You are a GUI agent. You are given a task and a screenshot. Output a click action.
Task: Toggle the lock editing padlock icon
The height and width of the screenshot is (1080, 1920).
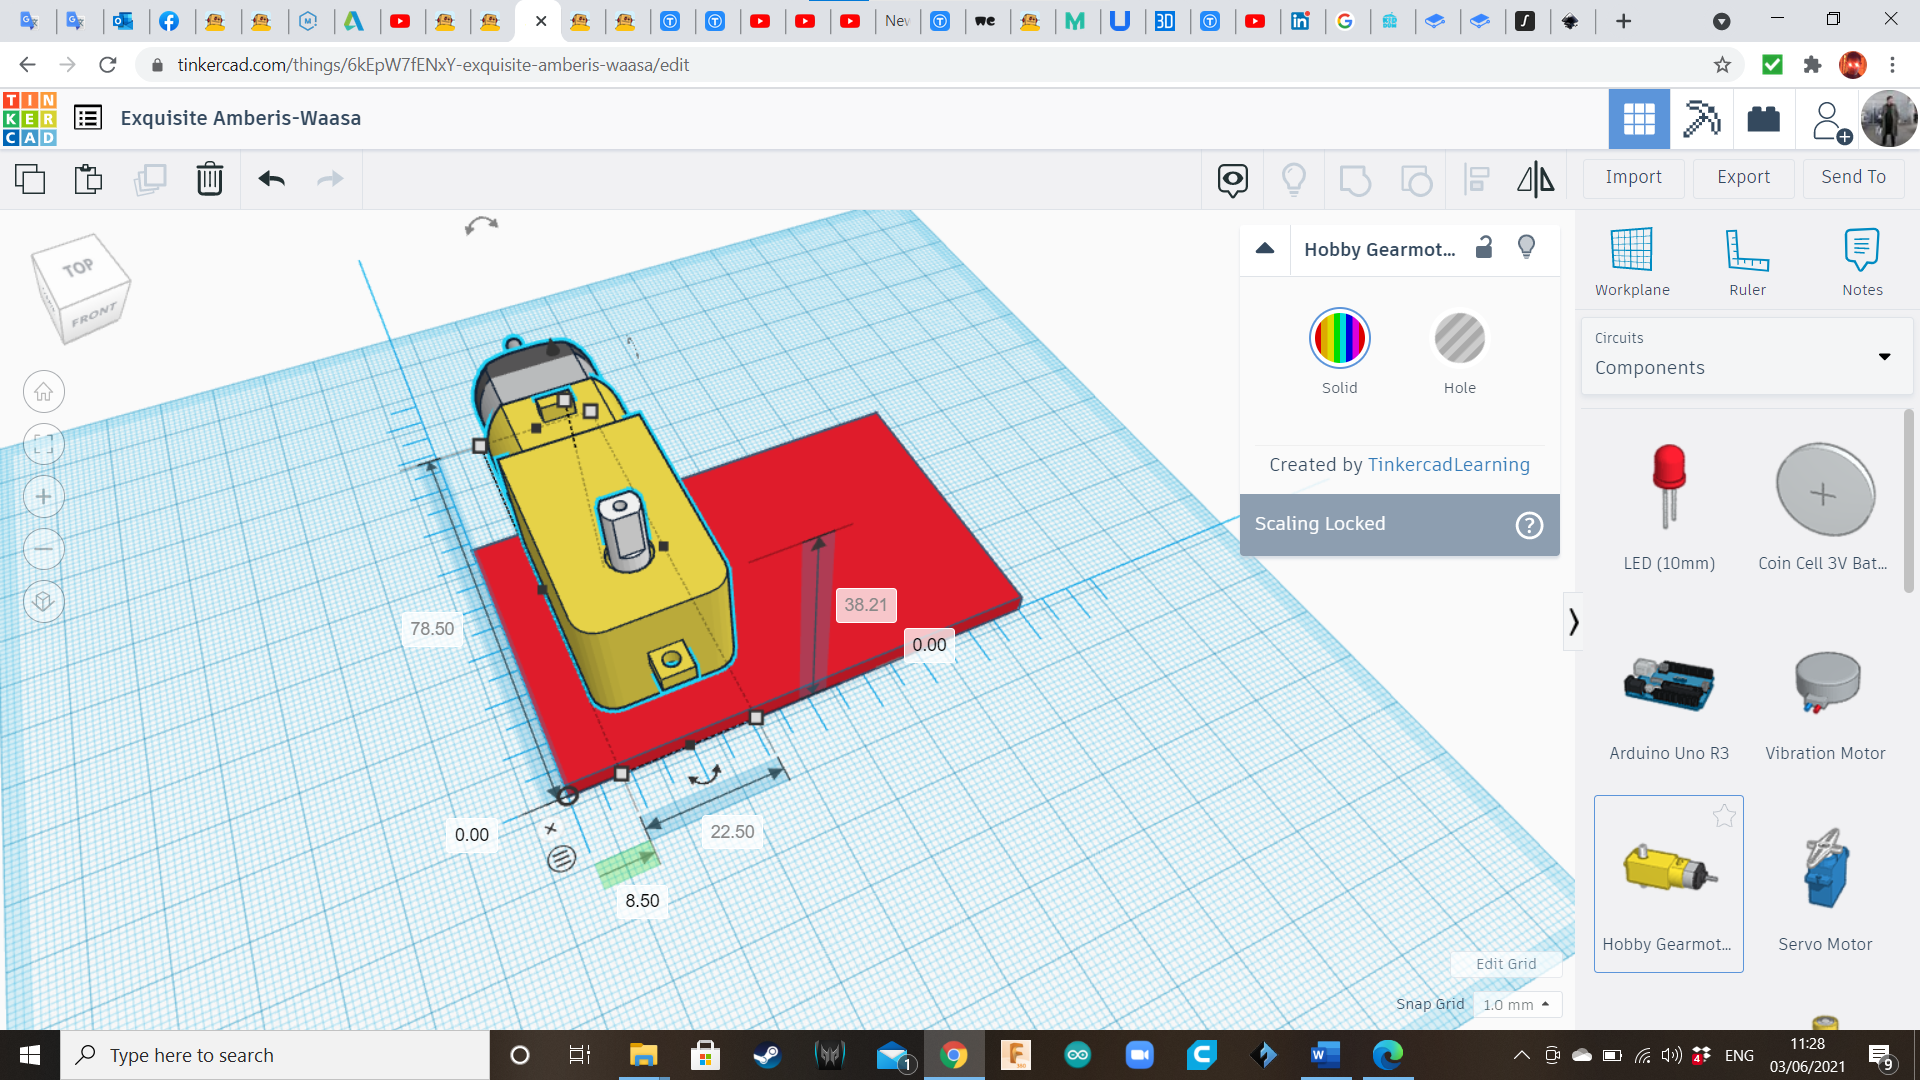pyautogui.click(x=1484, y=248)
